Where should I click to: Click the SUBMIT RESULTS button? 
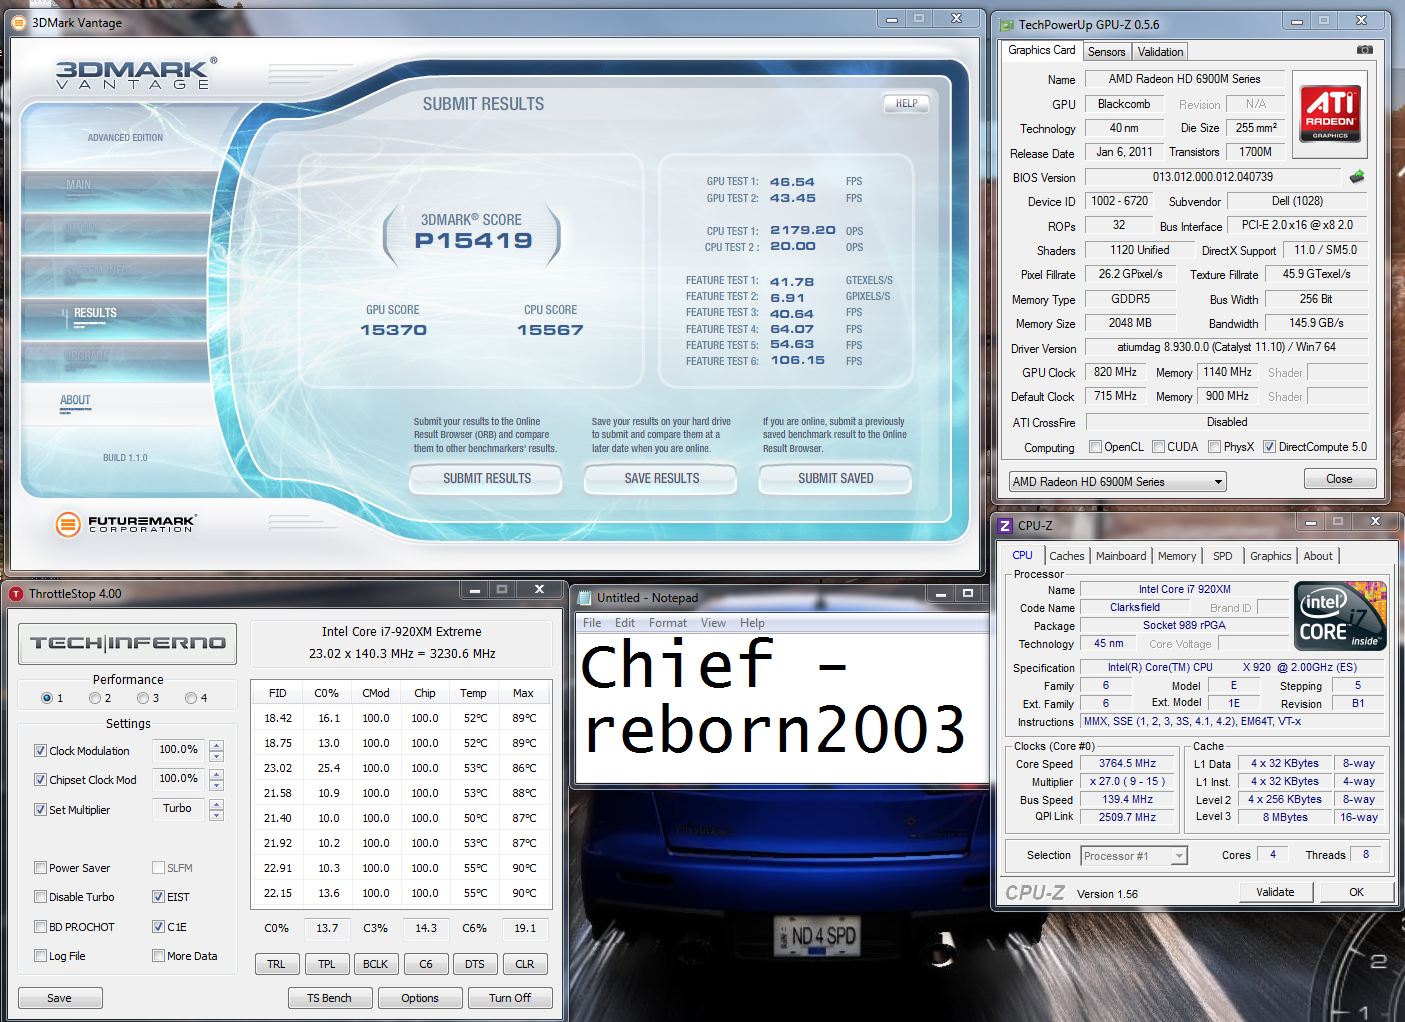[x=487, y=478]
